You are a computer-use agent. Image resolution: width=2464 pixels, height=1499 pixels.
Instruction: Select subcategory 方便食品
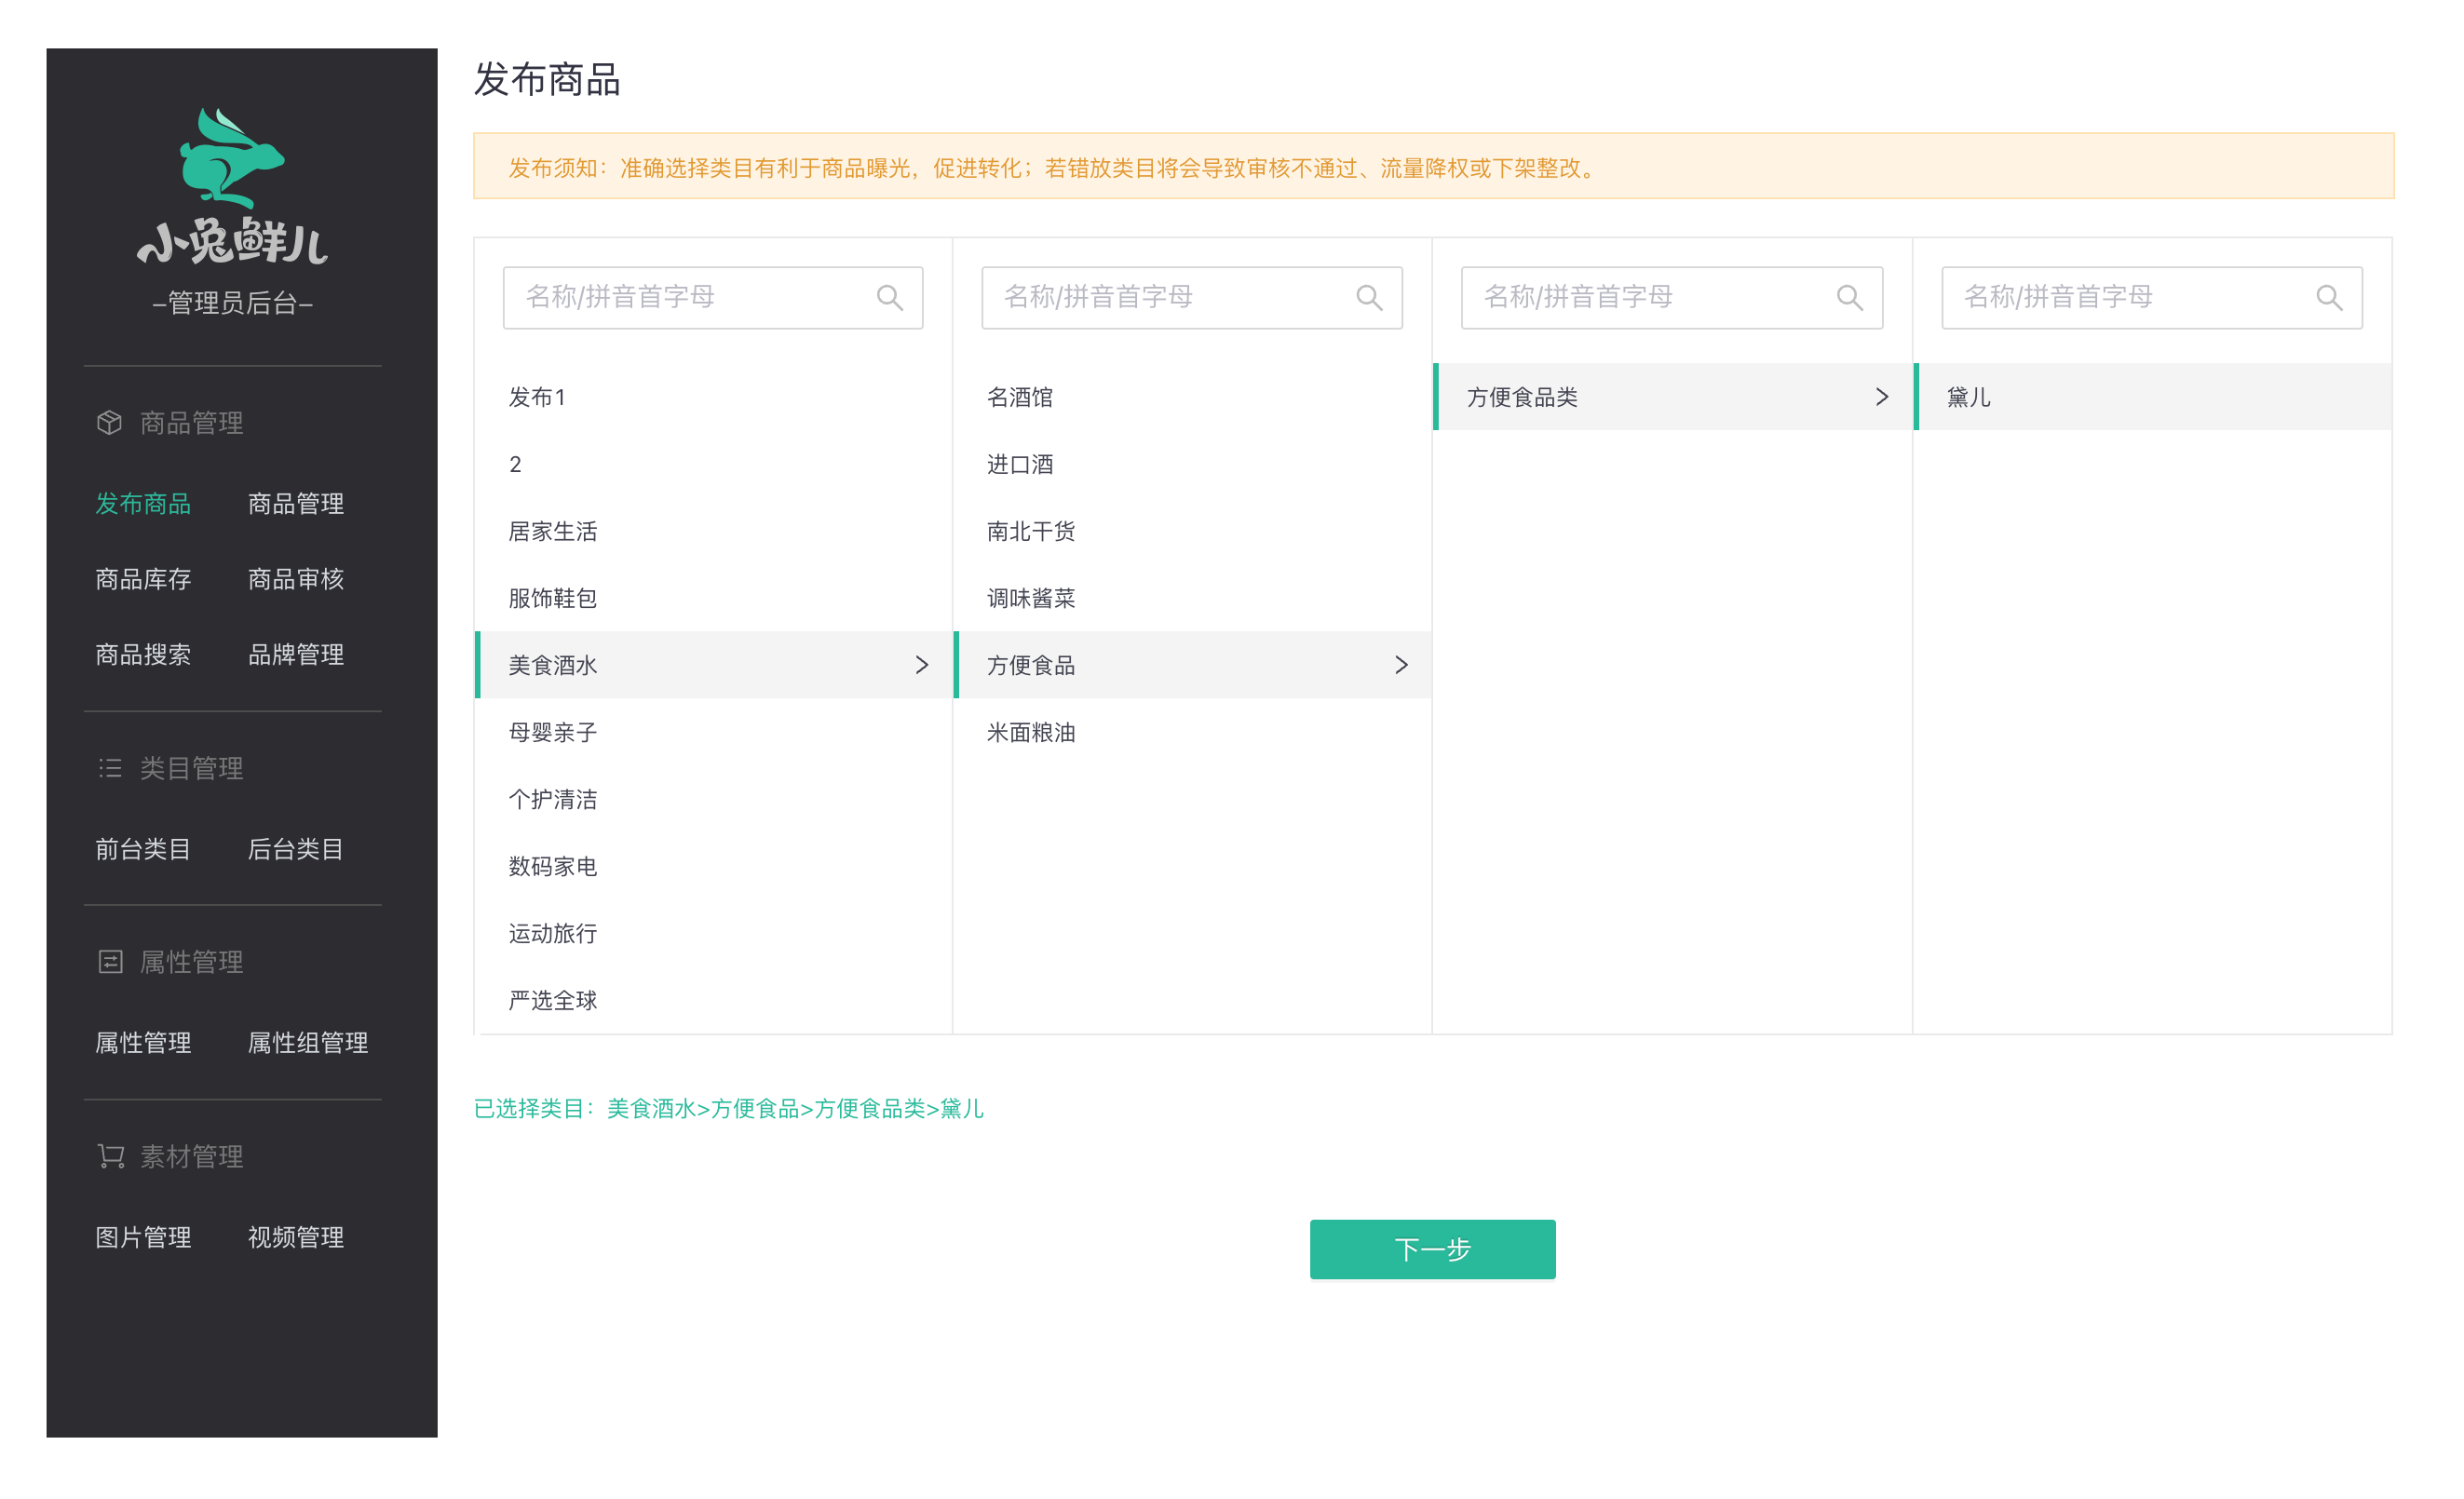pos(1193,665)
